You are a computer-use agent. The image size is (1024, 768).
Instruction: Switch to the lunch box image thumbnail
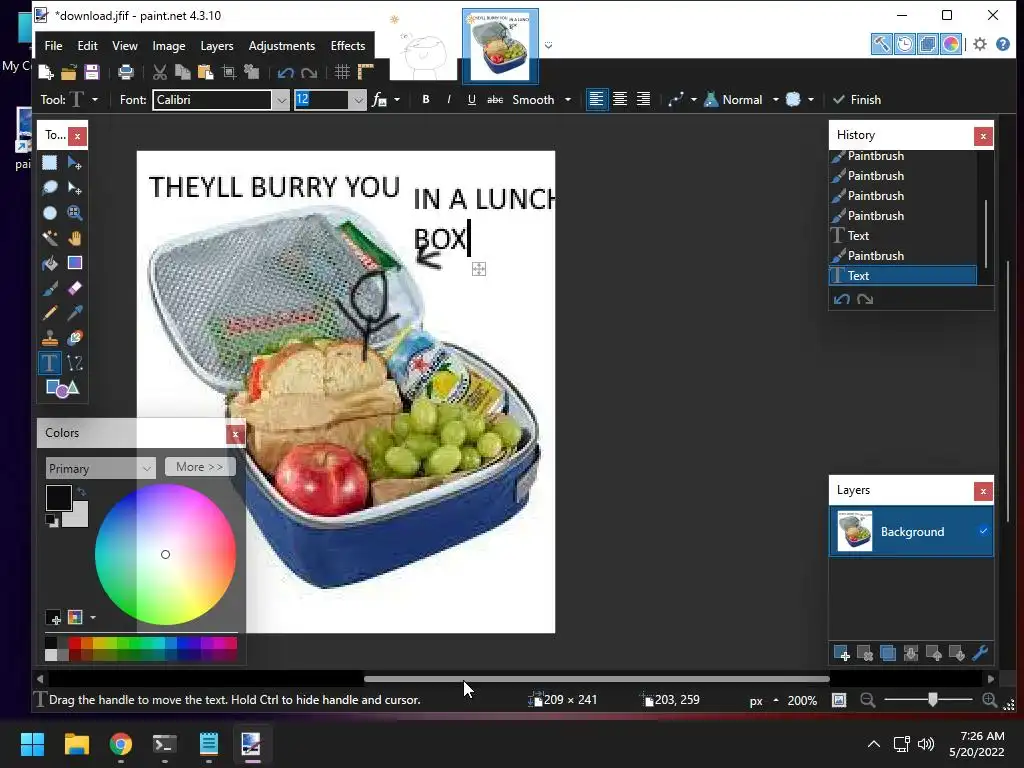pos(500,46)
